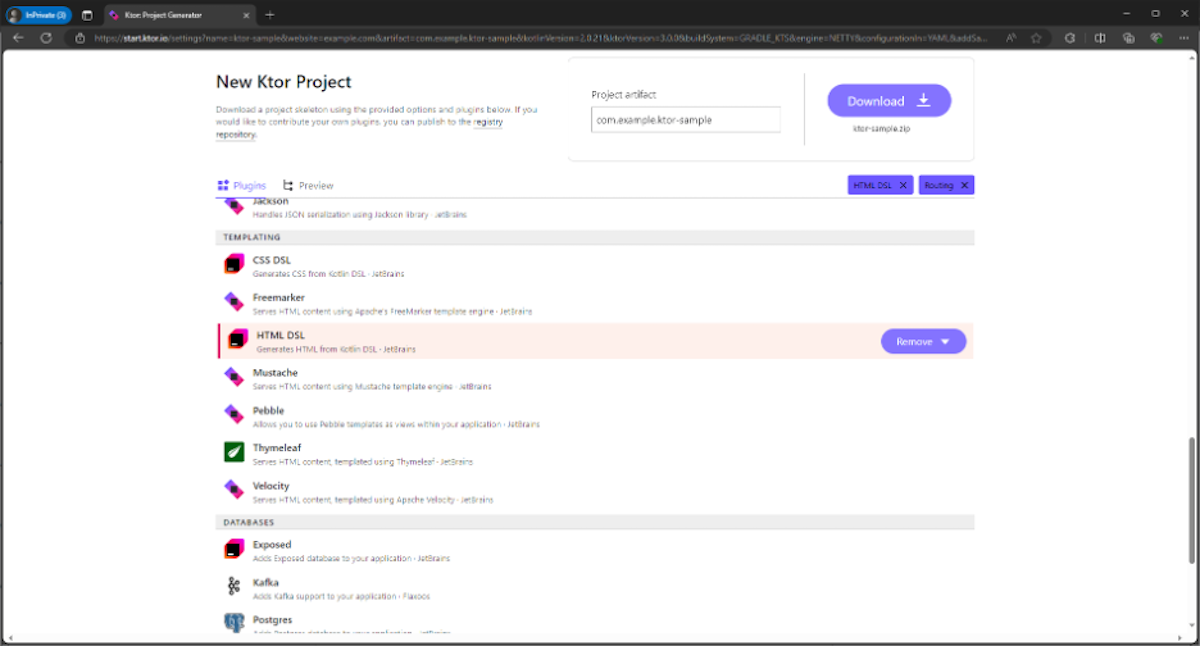
Task: Open Collections icon in toolbar
Action: click(x=1128, y=37)
